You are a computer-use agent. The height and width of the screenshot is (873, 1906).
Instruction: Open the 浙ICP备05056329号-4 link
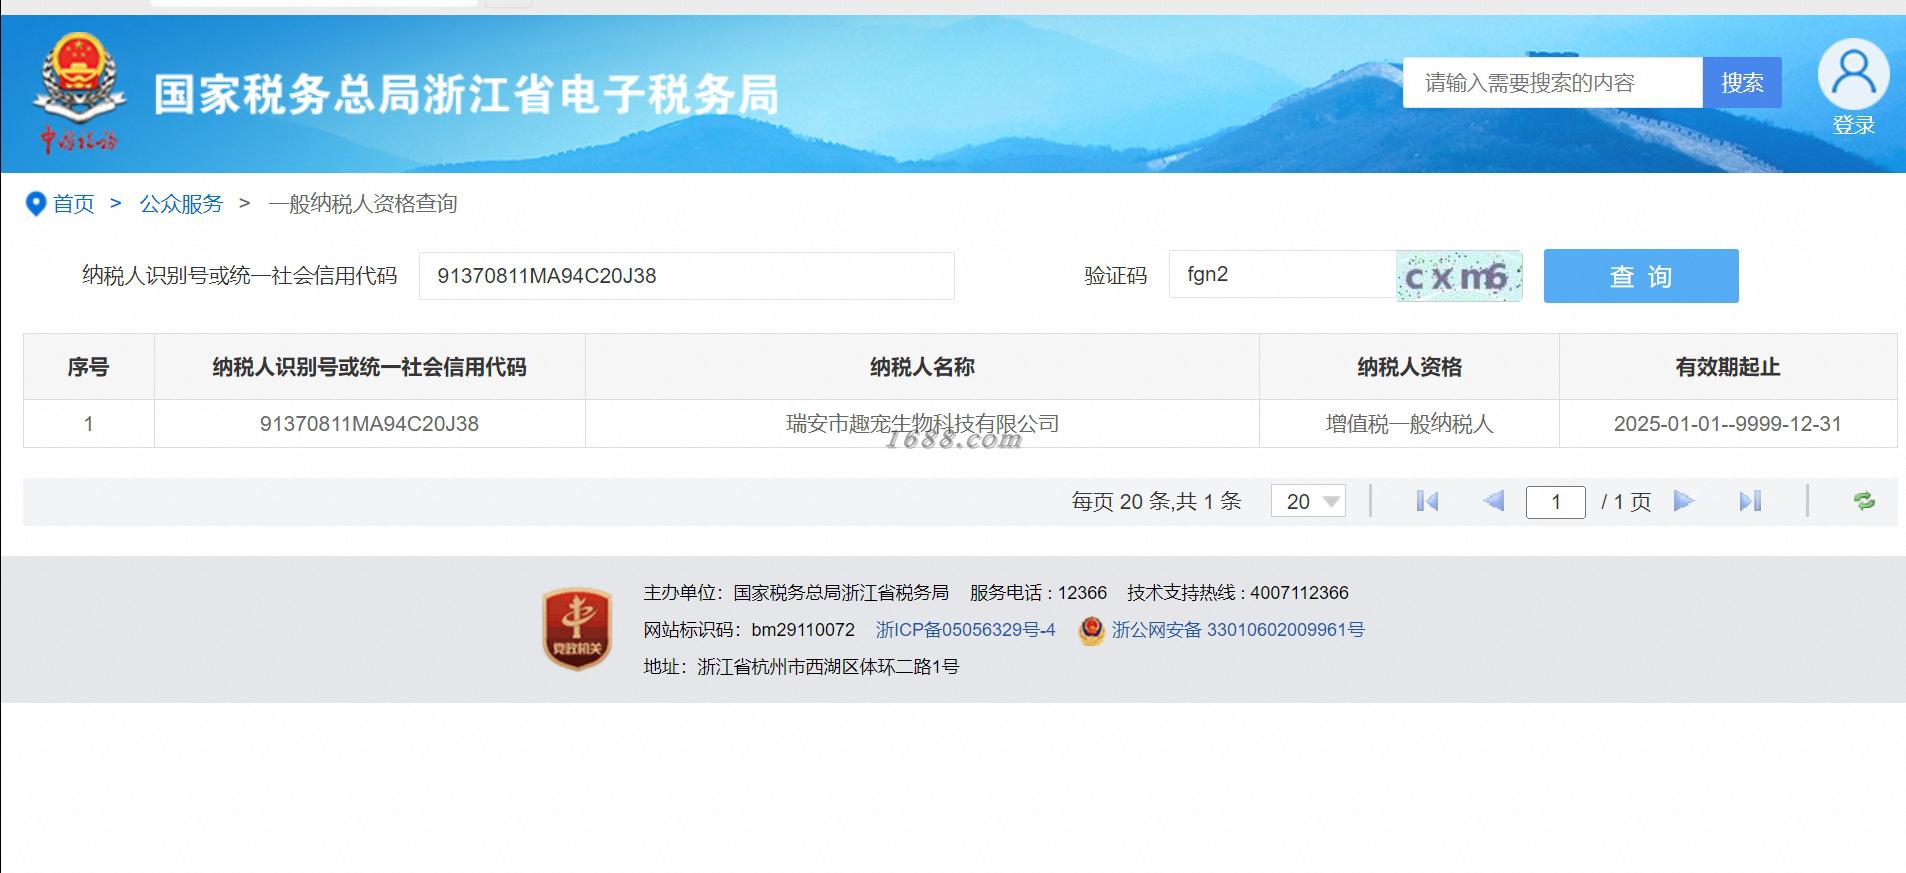tap(966, 630)
